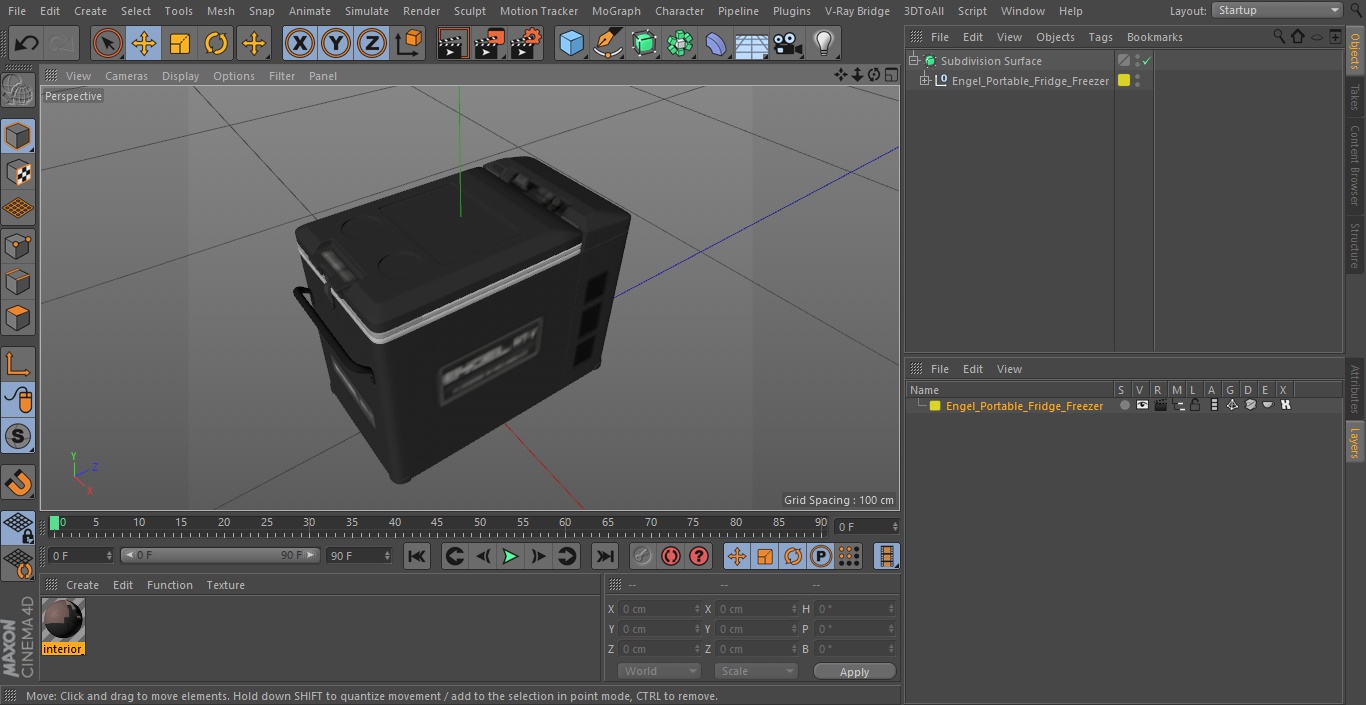
Task: Switch to Texture mode
Action: 18,172
